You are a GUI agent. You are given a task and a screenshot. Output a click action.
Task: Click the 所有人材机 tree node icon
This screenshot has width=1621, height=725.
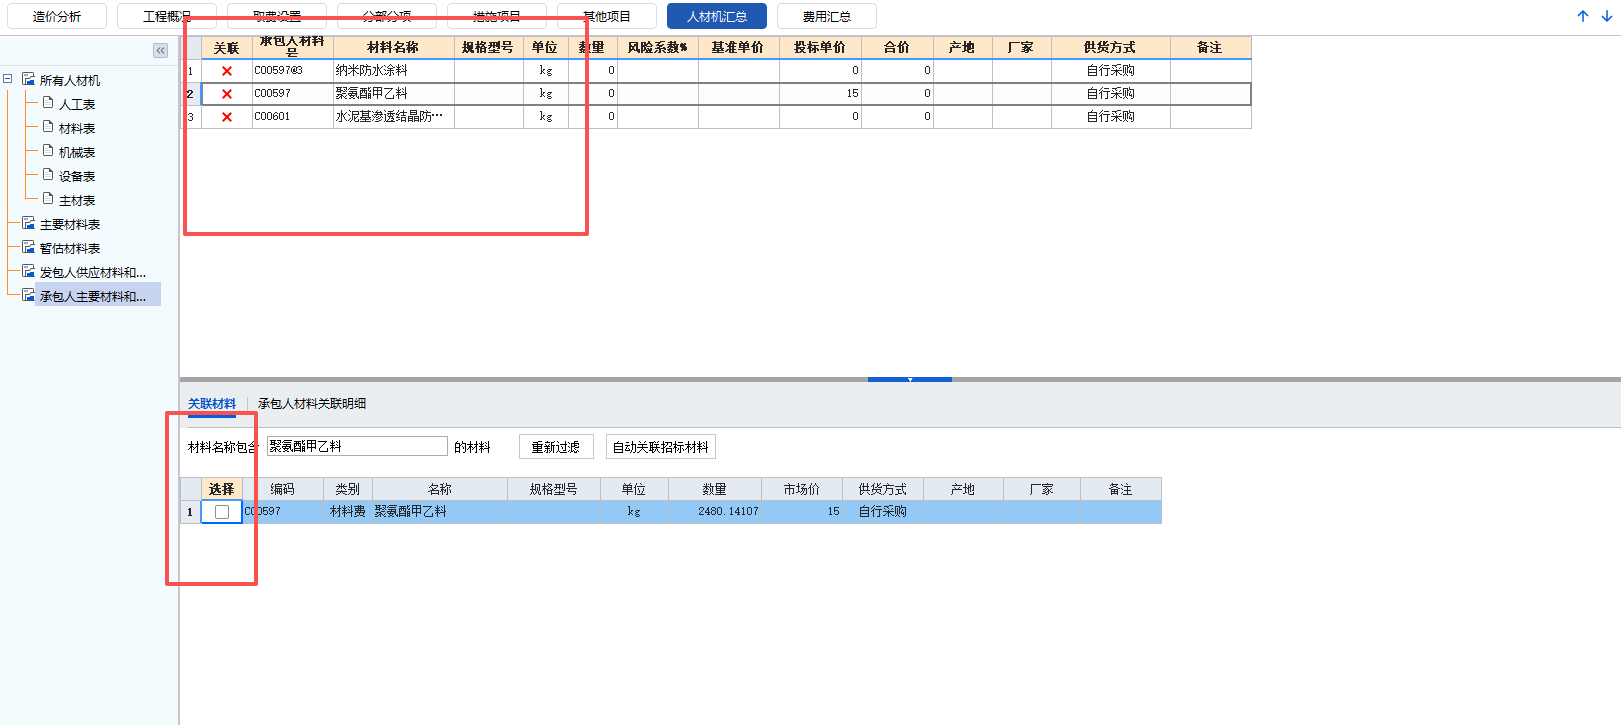(28, 79)
